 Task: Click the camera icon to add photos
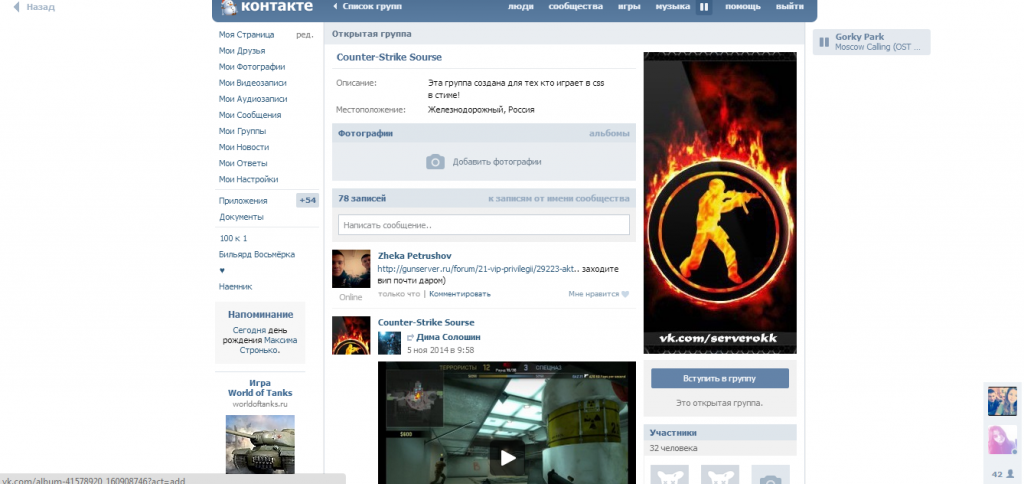click(x=435, y=162)
